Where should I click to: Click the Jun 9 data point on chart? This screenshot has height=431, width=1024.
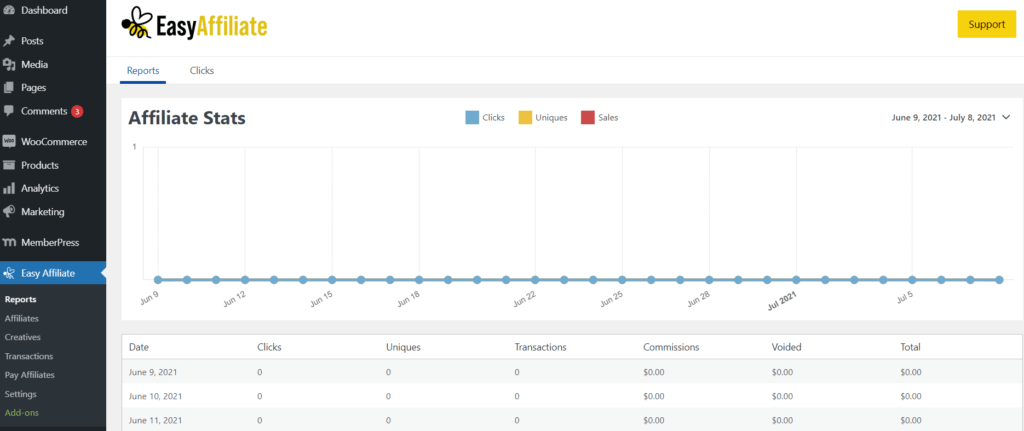tap(157, 280)
